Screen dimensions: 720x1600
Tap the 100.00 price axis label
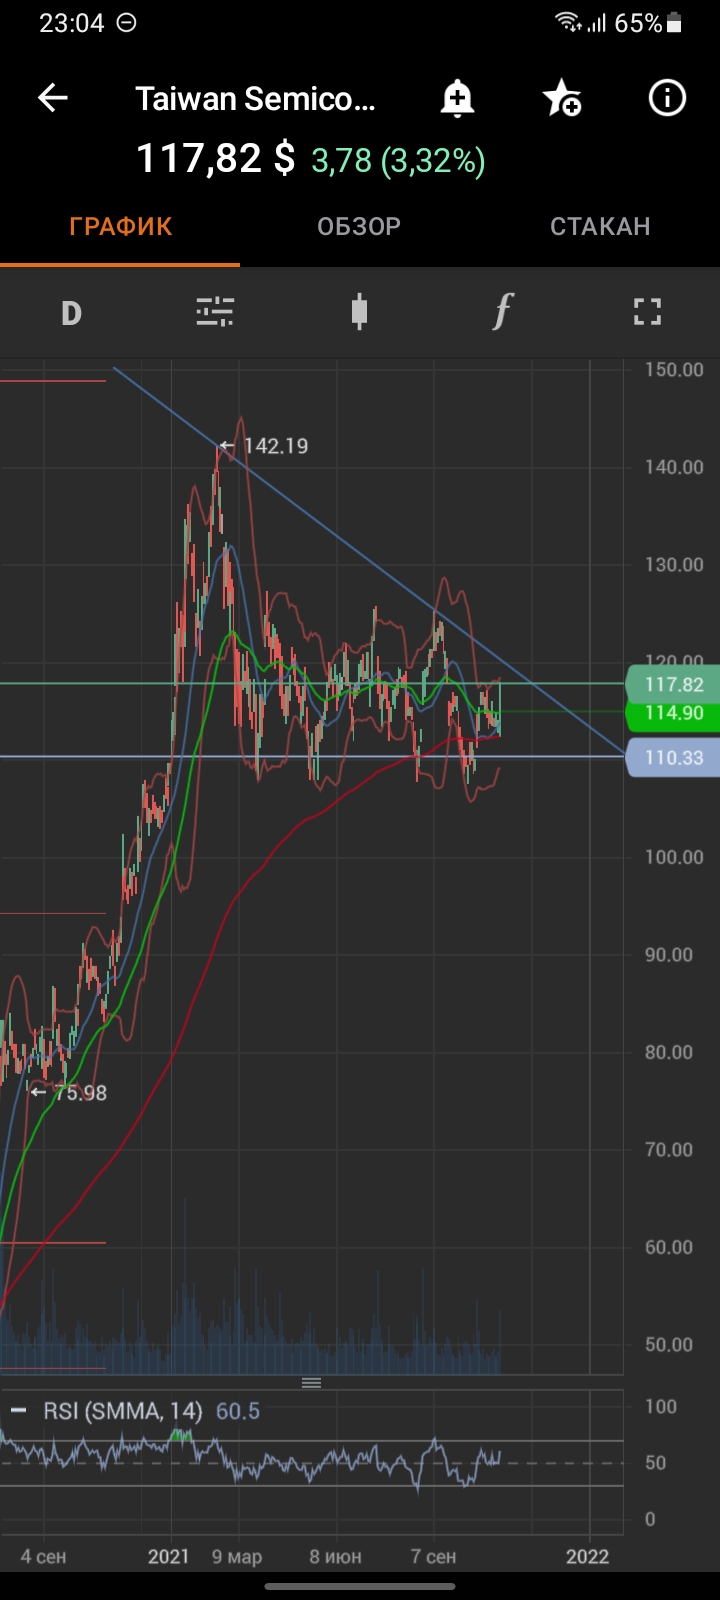[674, 857]
